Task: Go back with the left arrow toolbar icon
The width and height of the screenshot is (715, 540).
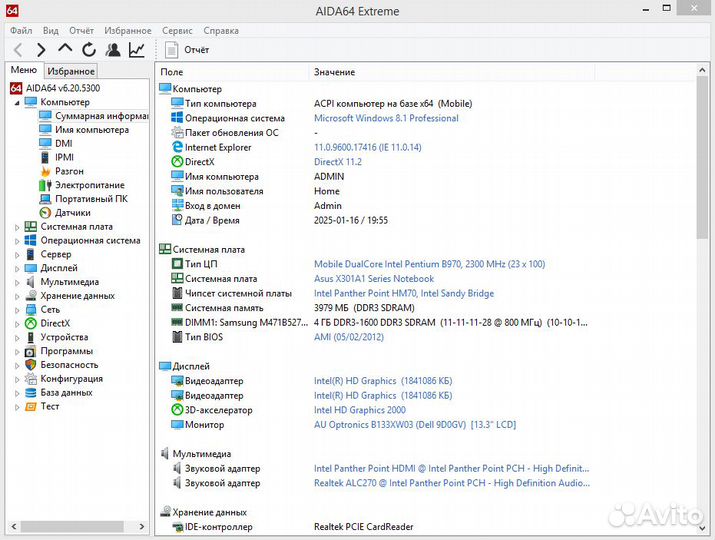Action: 18,50
